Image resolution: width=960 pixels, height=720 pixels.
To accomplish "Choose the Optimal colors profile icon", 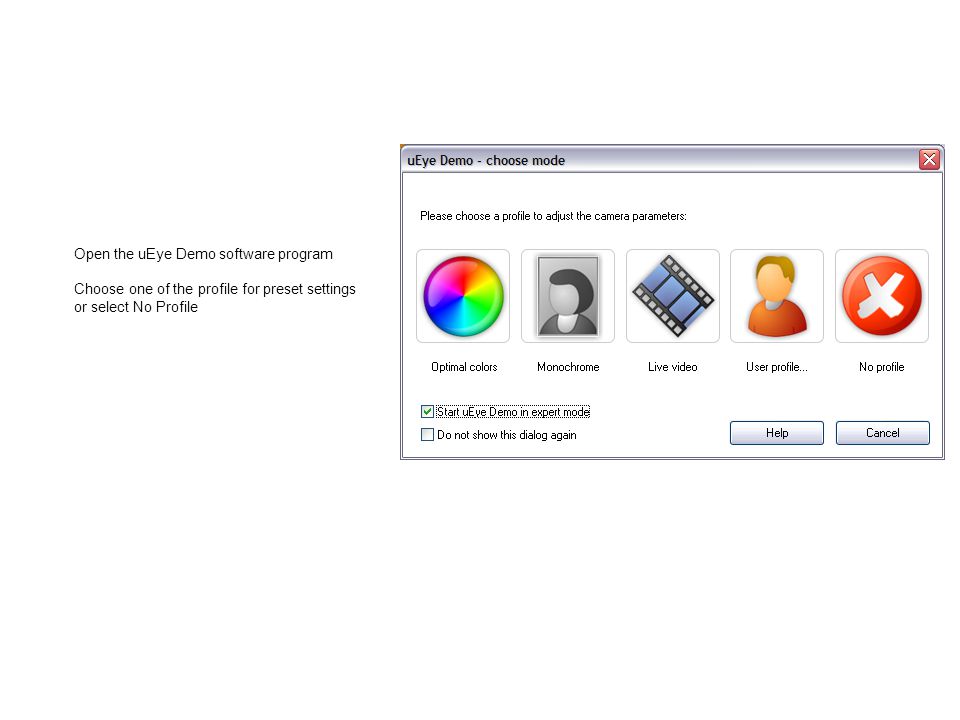I will pos(463,296).
